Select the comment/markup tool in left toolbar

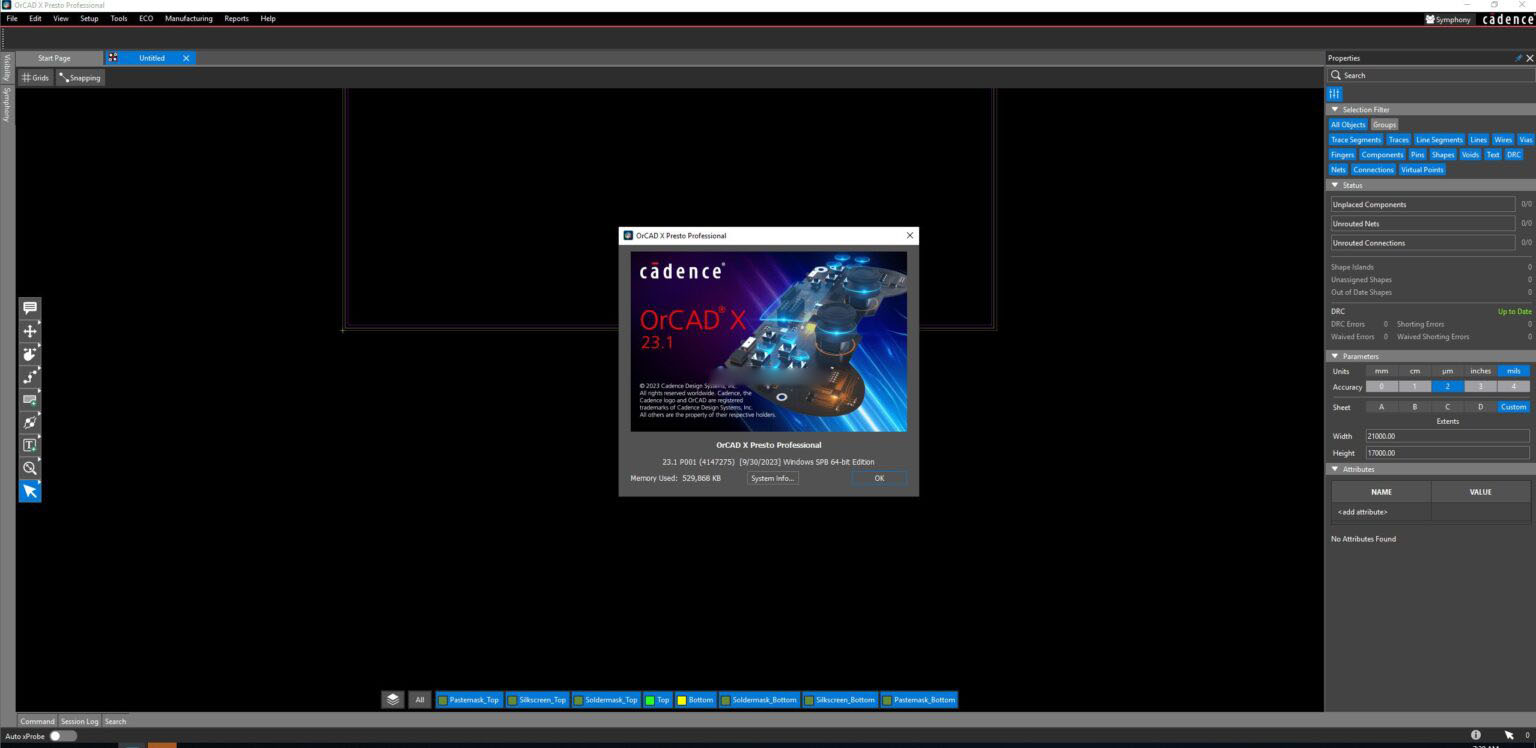[x=30, y=308]
